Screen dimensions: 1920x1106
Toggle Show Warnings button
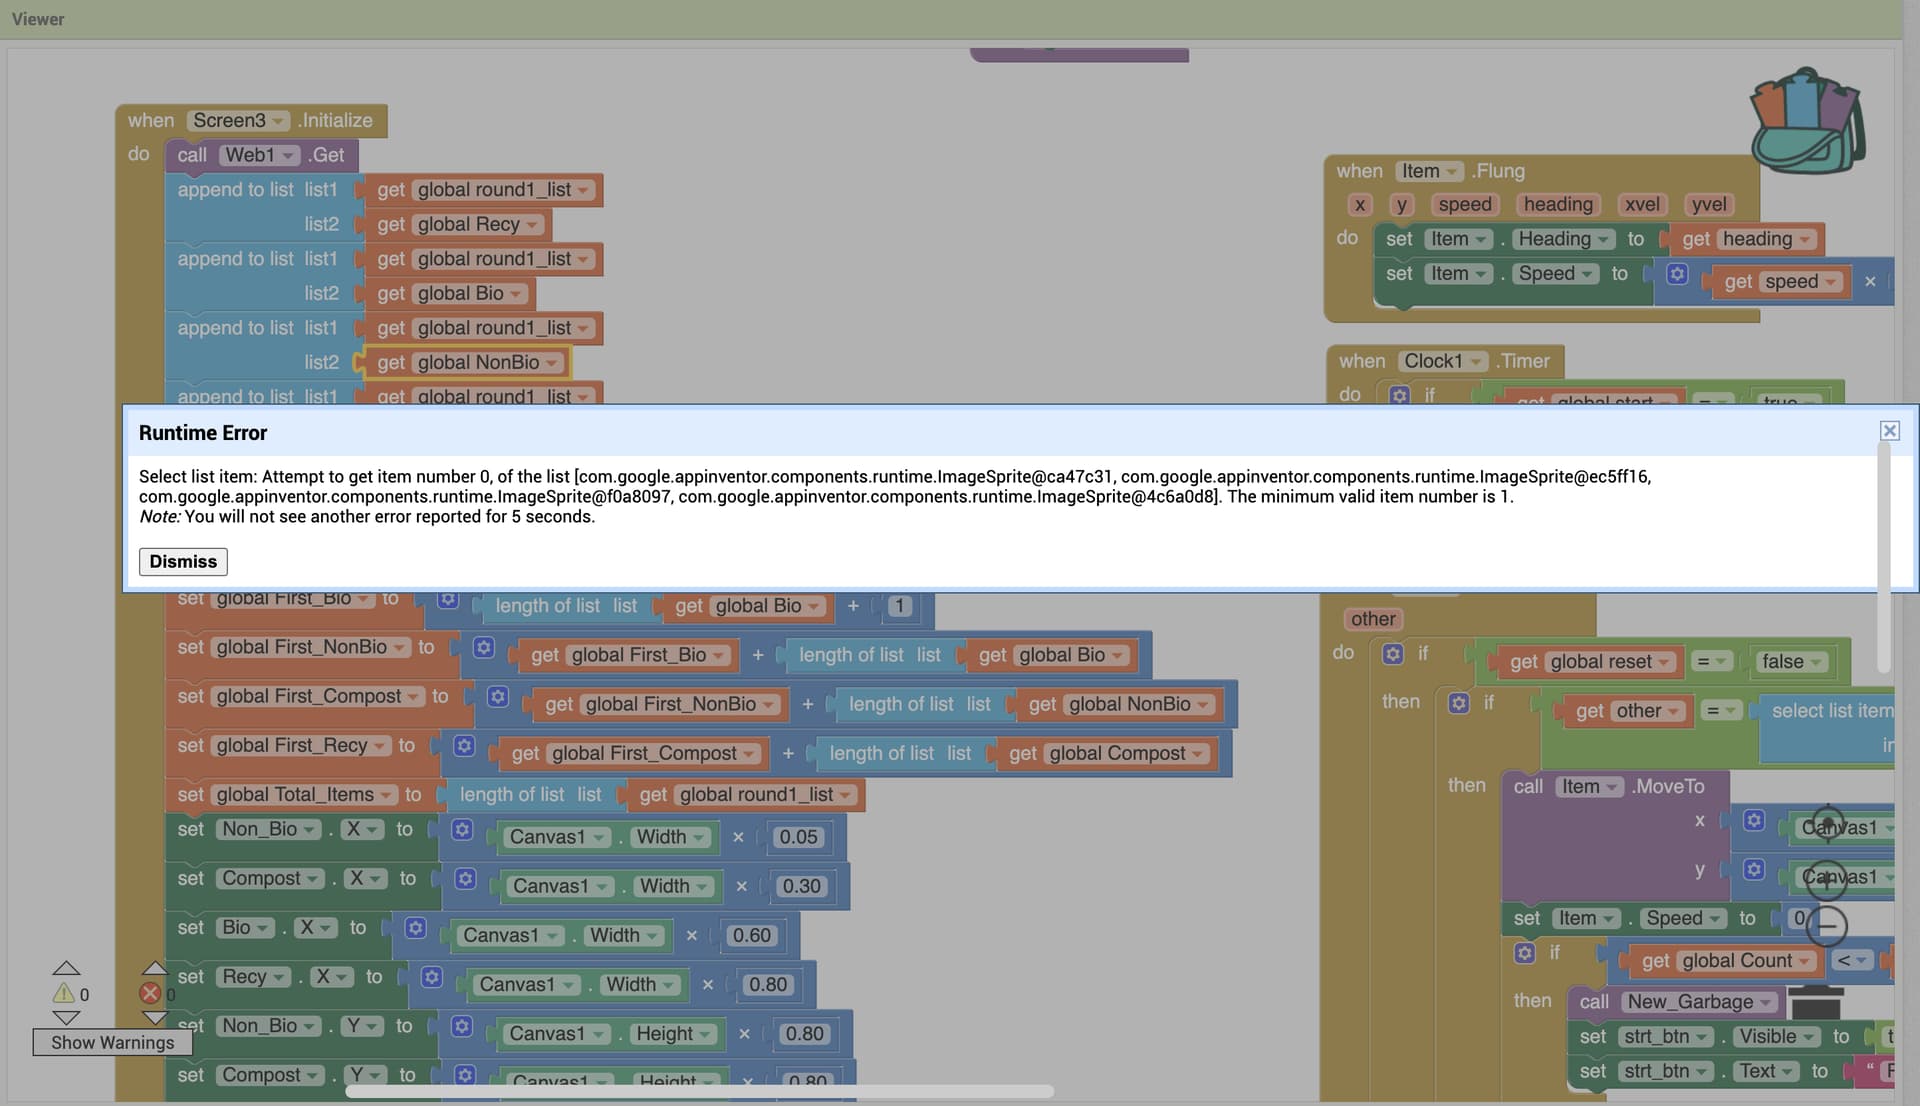click(x=112, y=1042)
